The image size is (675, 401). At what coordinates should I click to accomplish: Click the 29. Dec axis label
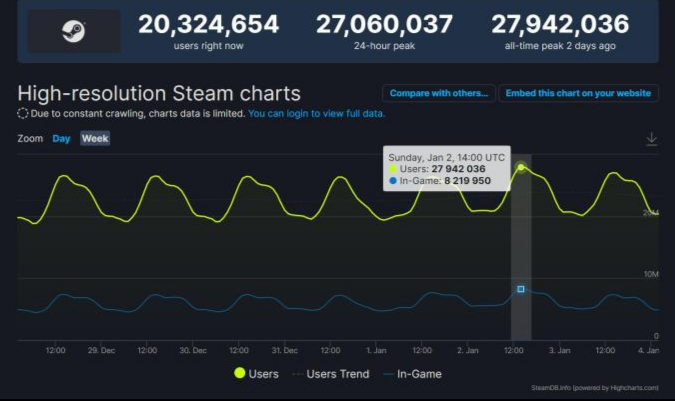[101, 350]
